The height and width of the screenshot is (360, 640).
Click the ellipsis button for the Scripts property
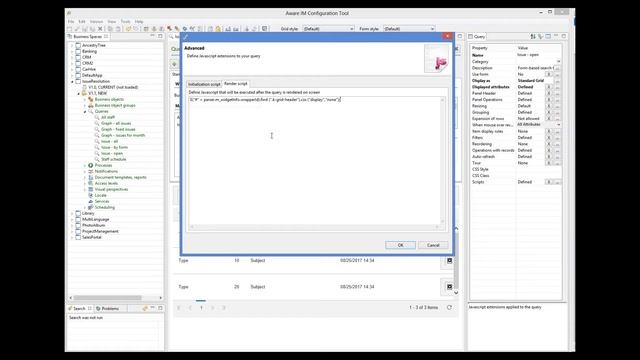point(558,182)
